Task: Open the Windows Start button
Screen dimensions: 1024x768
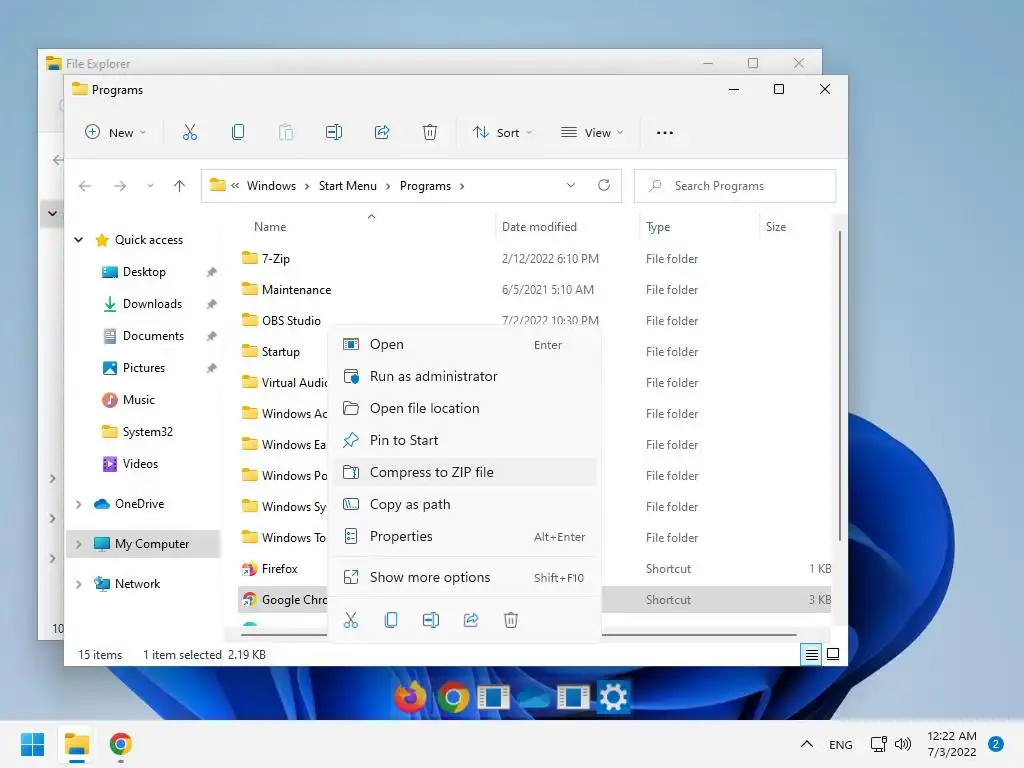Action: pyautogui.click(x=32, y=744)
